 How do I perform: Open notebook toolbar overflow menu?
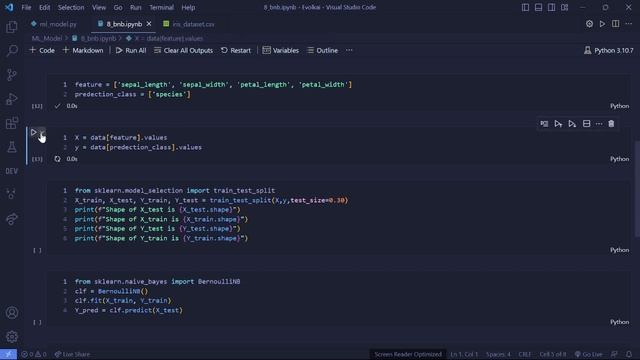tap(349, 51)
